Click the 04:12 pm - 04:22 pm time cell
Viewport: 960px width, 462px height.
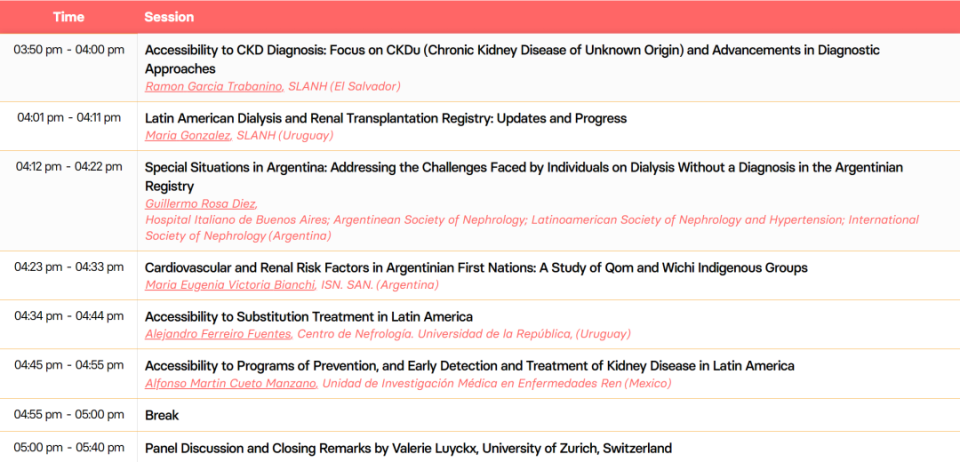tap(69, 166)
